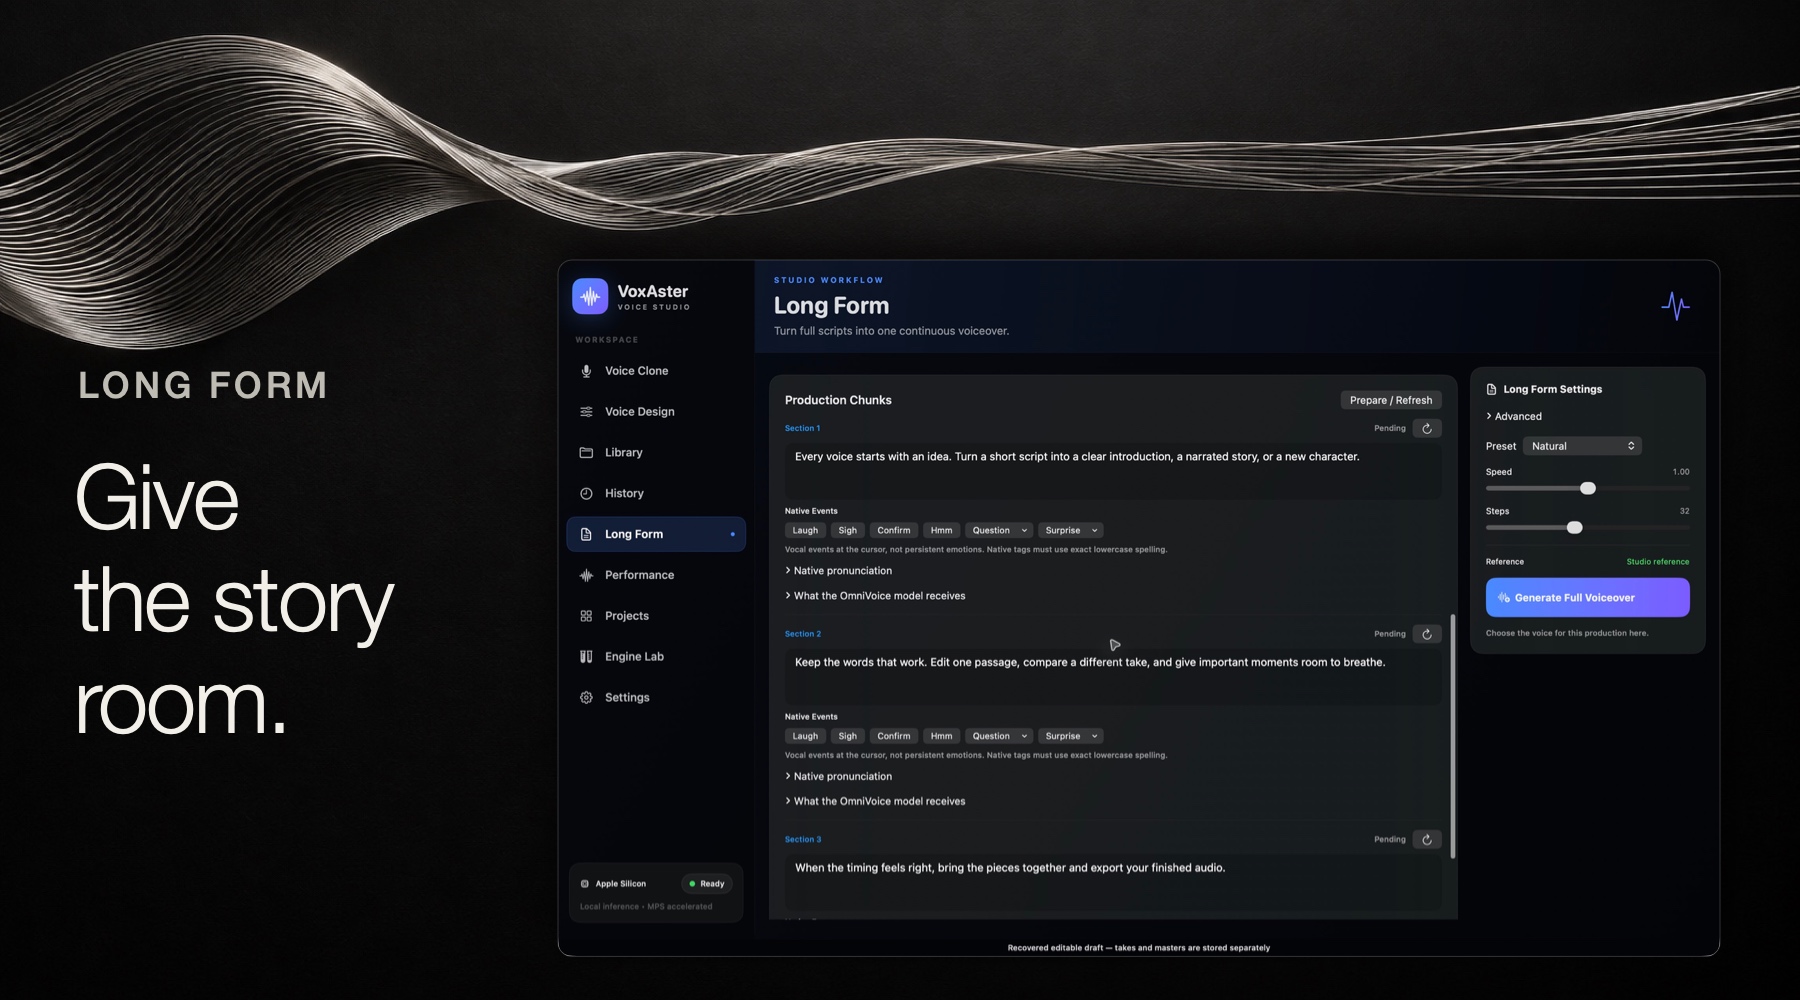
Task: Click the Prepare / Refresh button
Action: [x=1391, y=400]
